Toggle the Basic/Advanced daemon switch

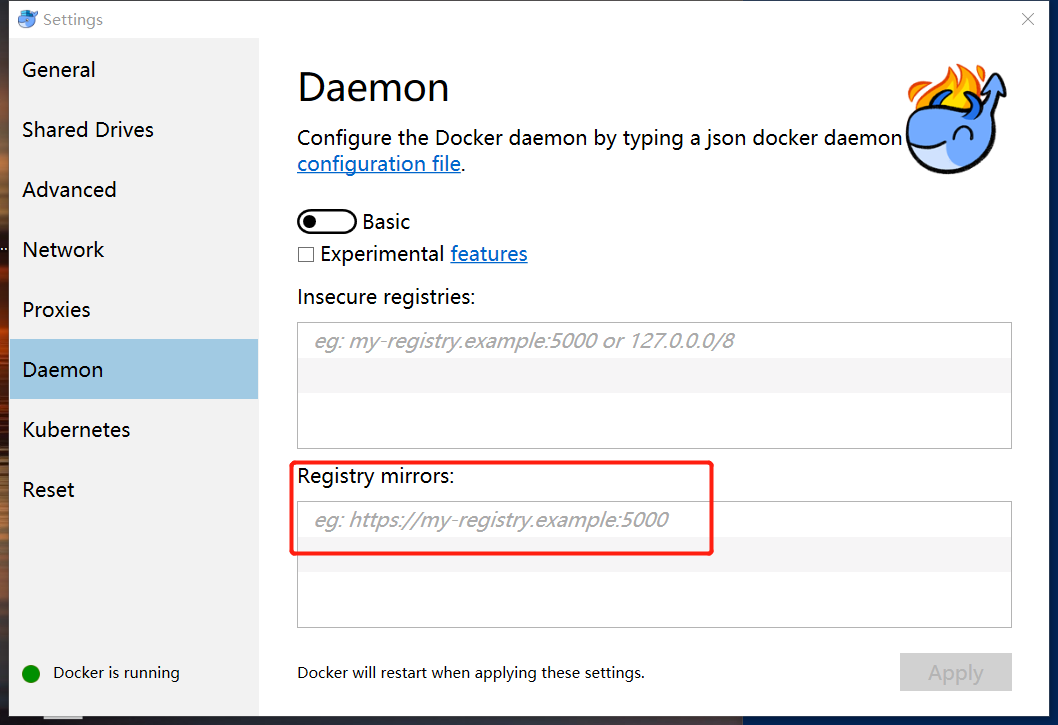pyautogui.click(x=326, y=222)
